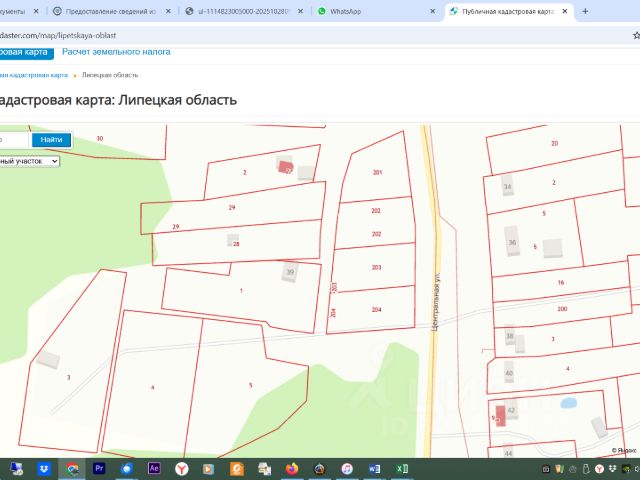
Task: Open the media player taskbar icon
Action: pos(209,469)
